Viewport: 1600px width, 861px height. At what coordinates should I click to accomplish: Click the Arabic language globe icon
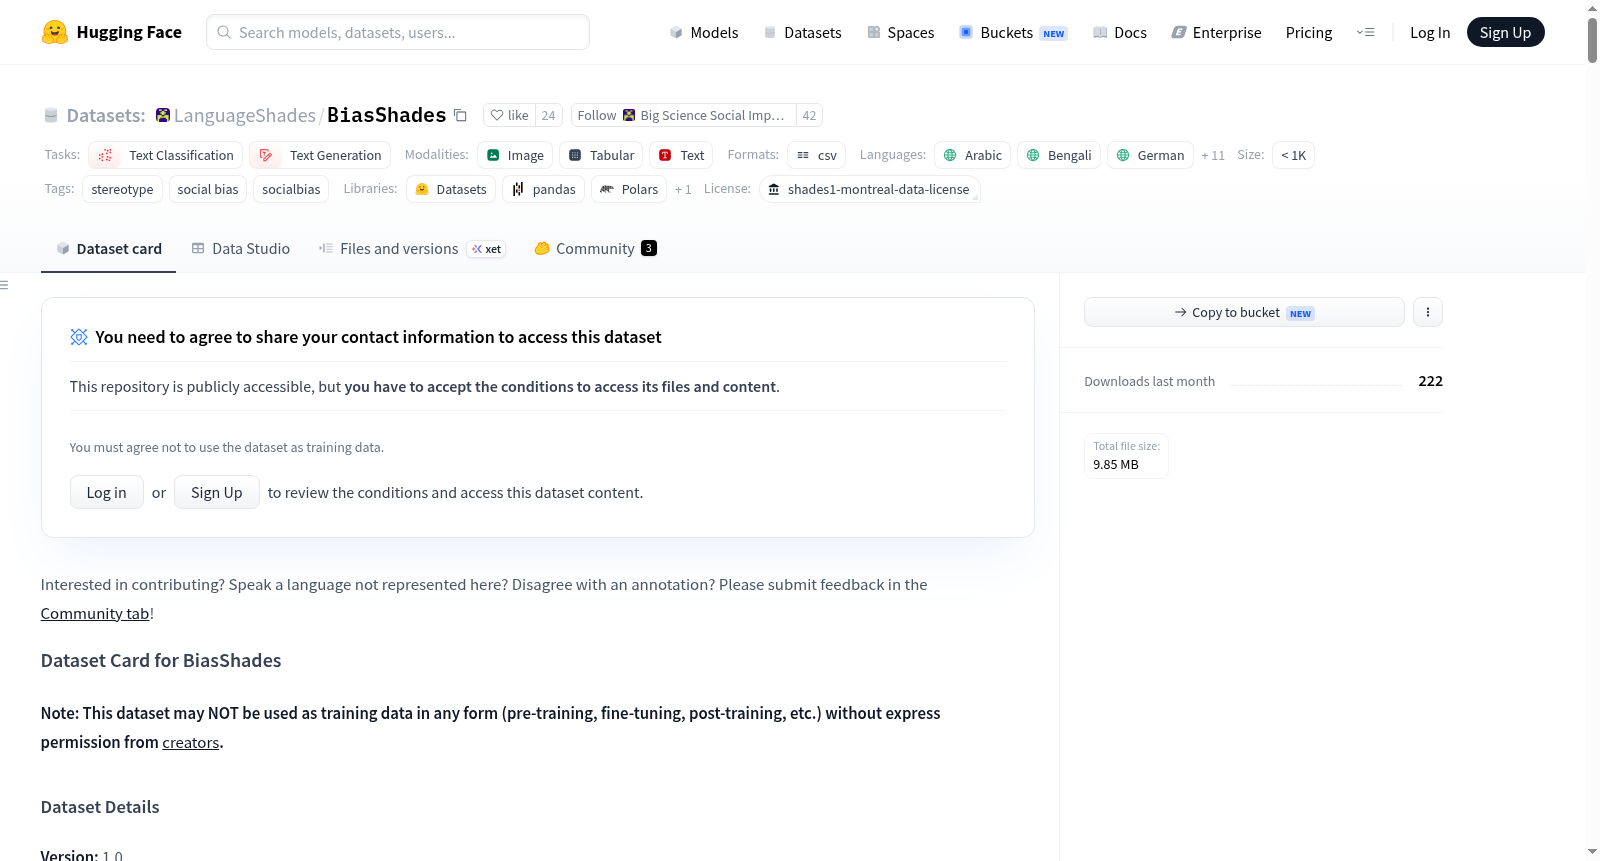(x=950, y=155)
